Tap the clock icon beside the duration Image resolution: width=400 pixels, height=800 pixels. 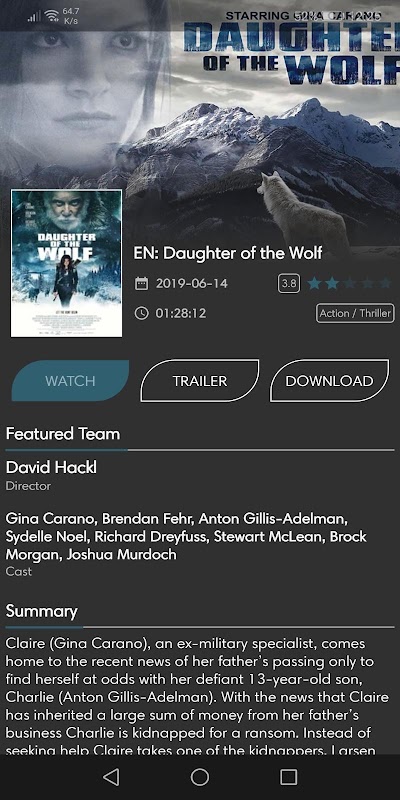(x=141, y=313)
